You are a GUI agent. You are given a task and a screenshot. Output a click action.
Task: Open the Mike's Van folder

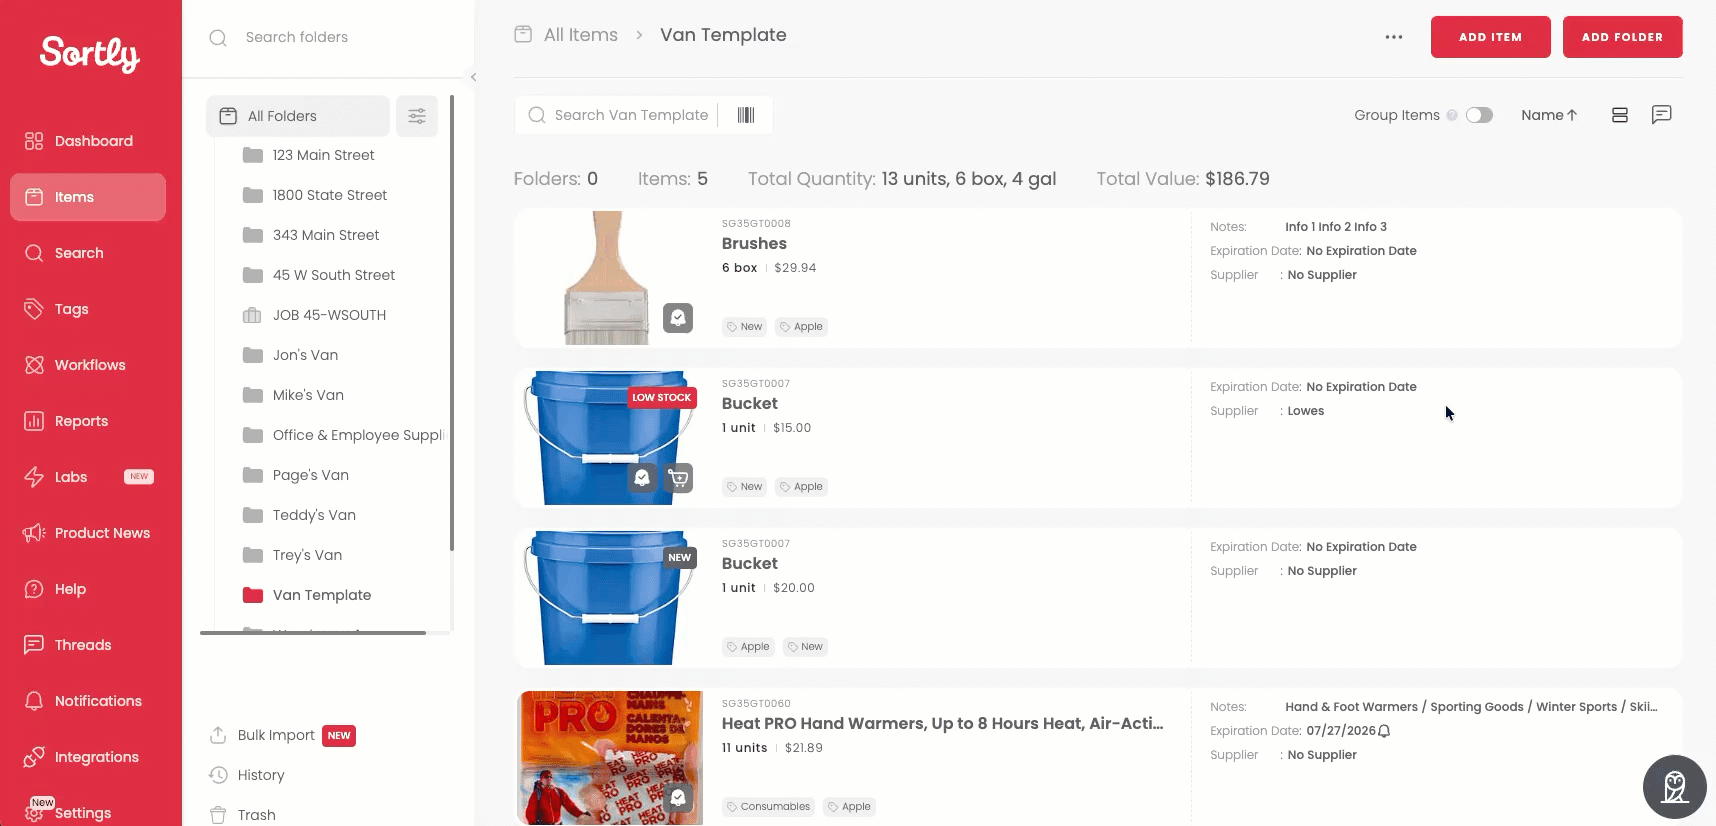[x=308, y=395]
